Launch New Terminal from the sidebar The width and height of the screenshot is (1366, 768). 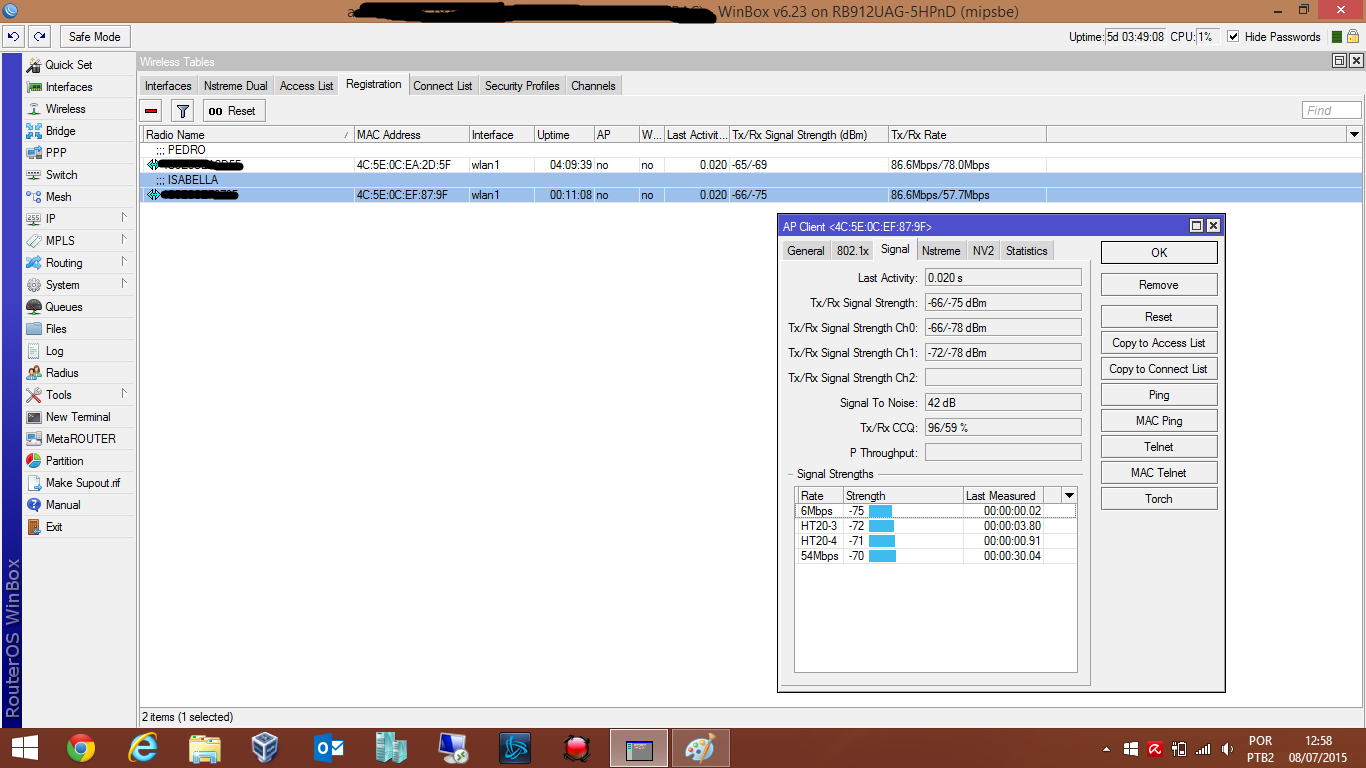coord(78,417)
